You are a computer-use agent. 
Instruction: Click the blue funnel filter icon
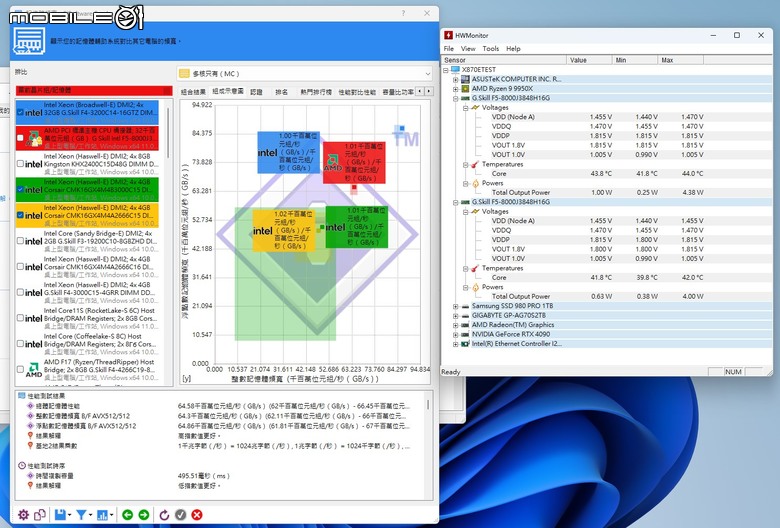point(81,515)
